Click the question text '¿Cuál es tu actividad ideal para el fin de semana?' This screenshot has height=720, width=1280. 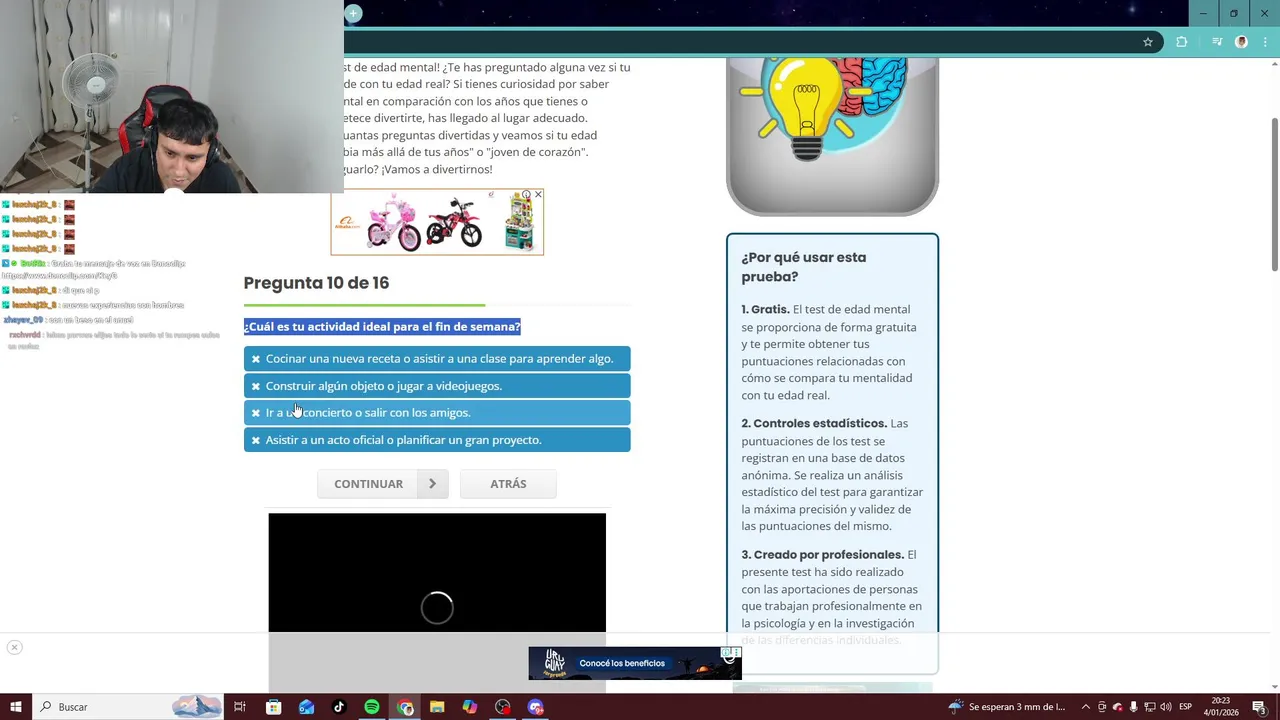click(382, 326)
